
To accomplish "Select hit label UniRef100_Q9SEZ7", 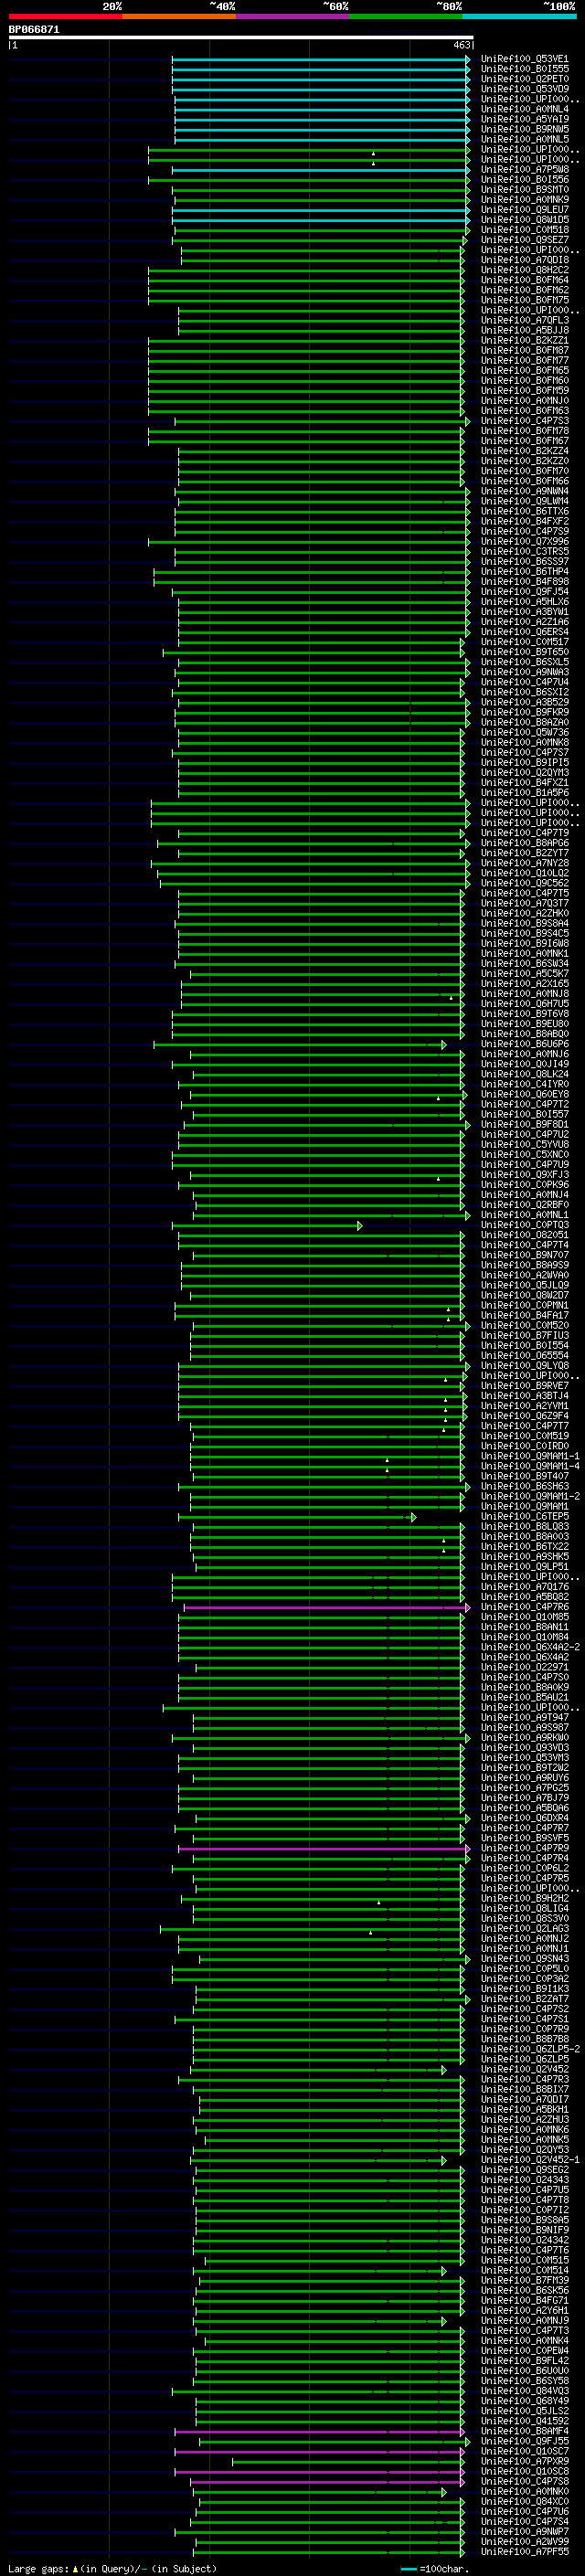I will [524, 240].
